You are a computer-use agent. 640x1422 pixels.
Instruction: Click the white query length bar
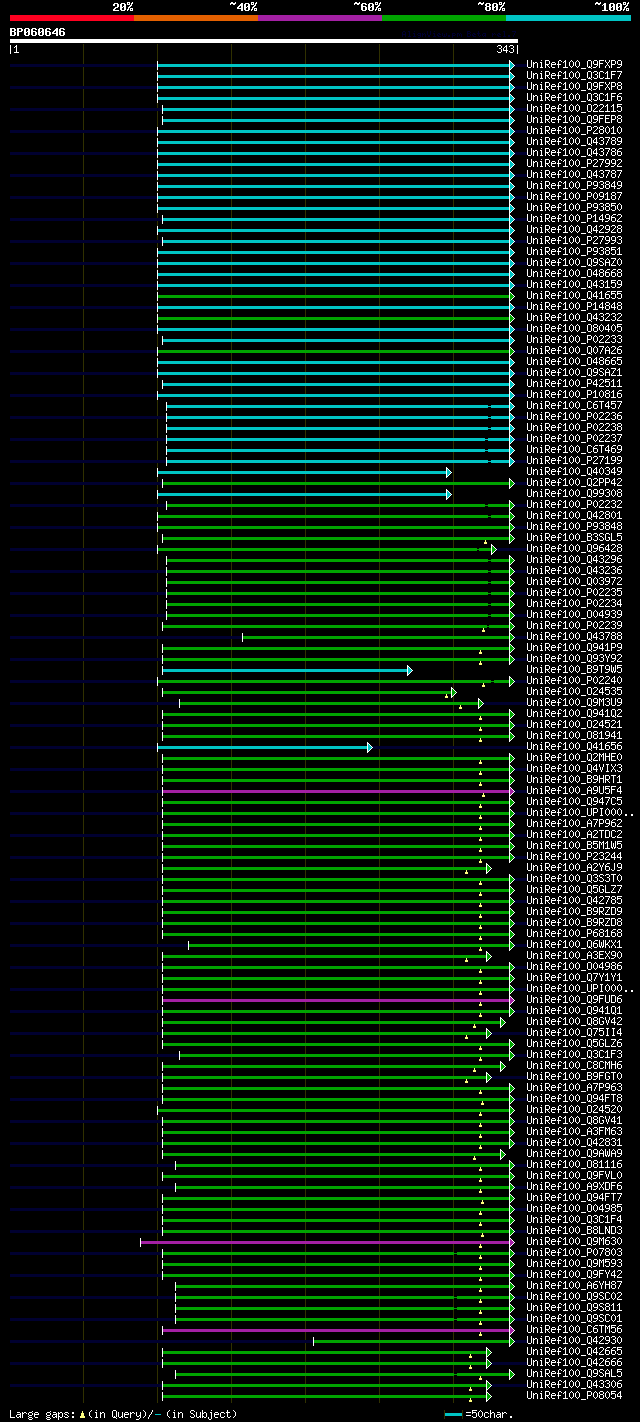tap(264, 41)
